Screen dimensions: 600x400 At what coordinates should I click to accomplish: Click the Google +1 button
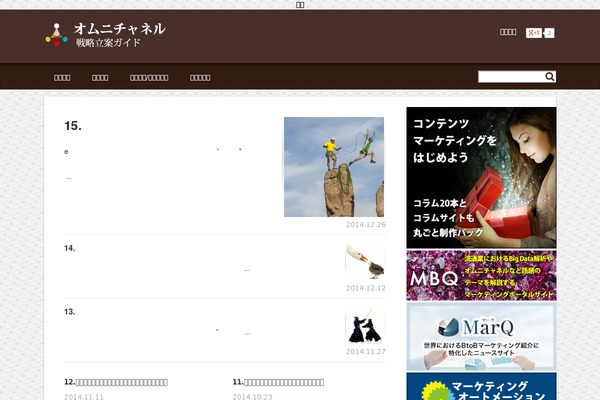click(533, 33)
